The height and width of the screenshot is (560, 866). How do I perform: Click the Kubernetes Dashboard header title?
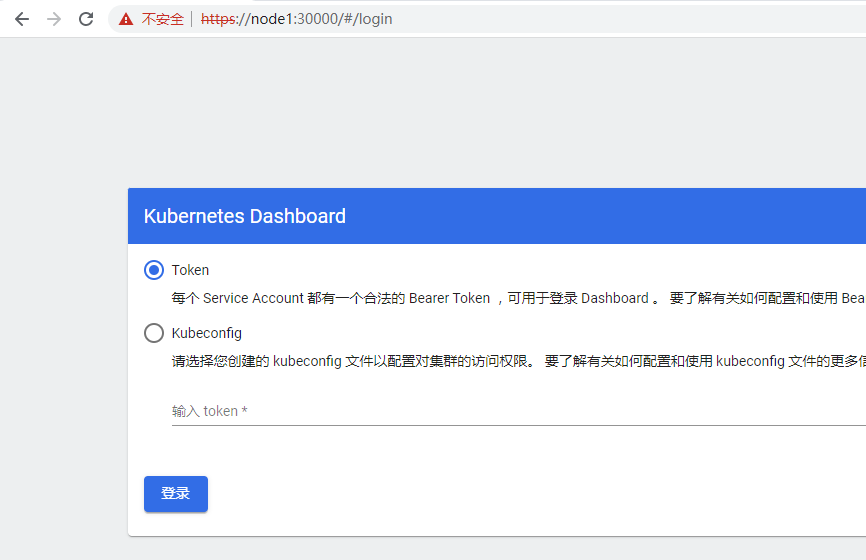pyautogui.click(x=245, y=216)
